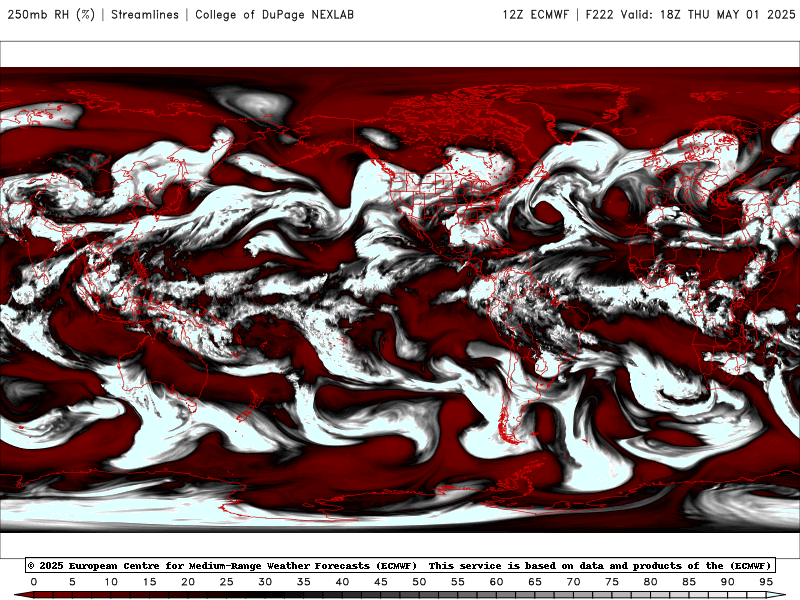The width and height of the screenshot is (800, 600).
Task: Click the "80" label on the color scale
Action: click(651, 582)
